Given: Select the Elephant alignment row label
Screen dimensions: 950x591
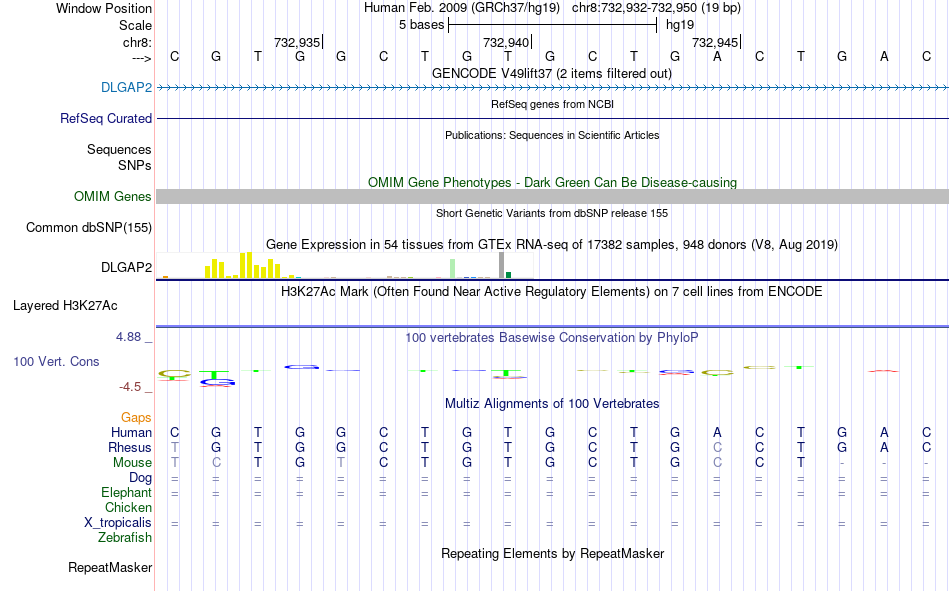Looking at the screenshot, I should pyautogui.click(x=126, y=492).
